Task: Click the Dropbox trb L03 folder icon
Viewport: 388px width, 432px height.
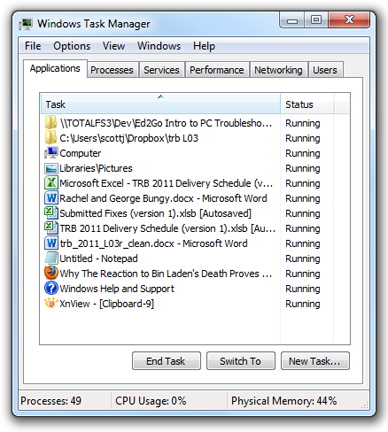Action: pos(51,138)
